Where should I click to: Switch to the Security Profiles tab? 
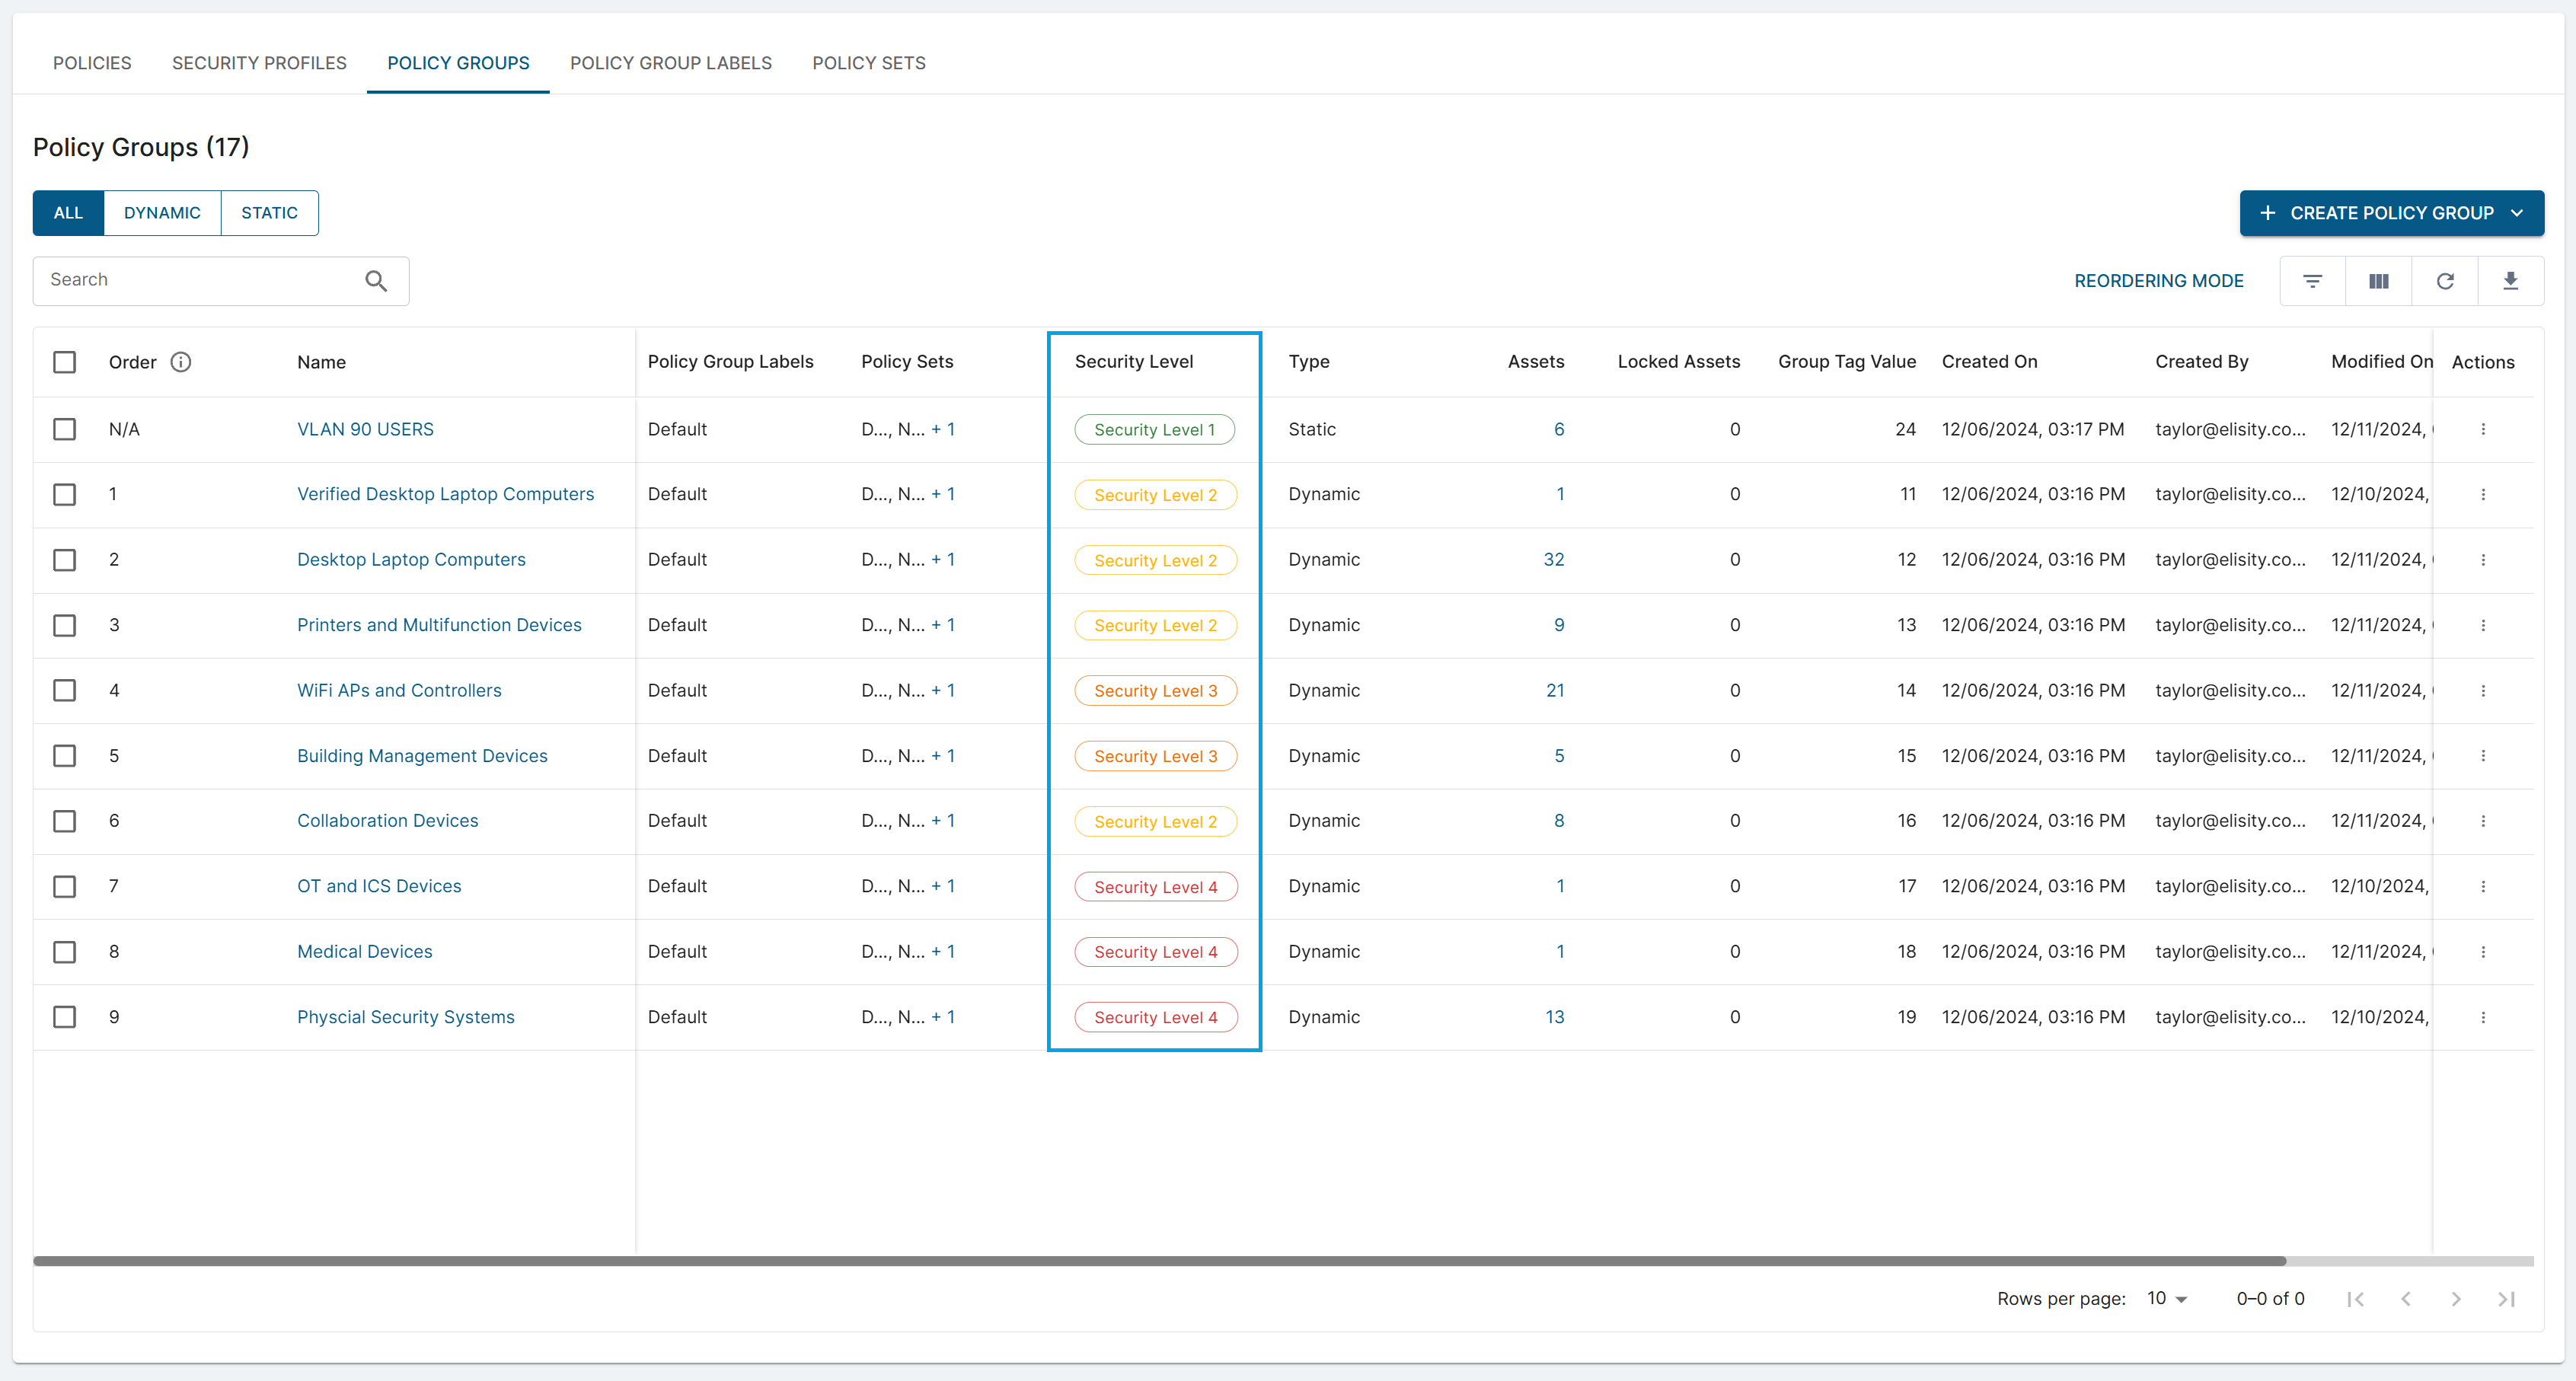[259, 63]
